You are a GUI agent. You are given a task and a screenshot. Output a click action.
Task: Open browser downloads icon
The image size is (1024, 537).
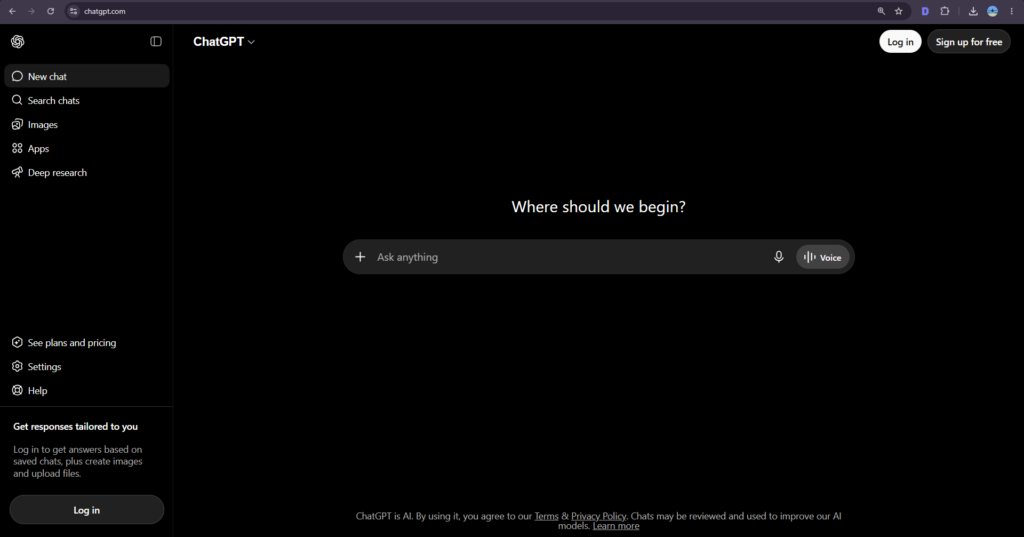click(973, 11)
